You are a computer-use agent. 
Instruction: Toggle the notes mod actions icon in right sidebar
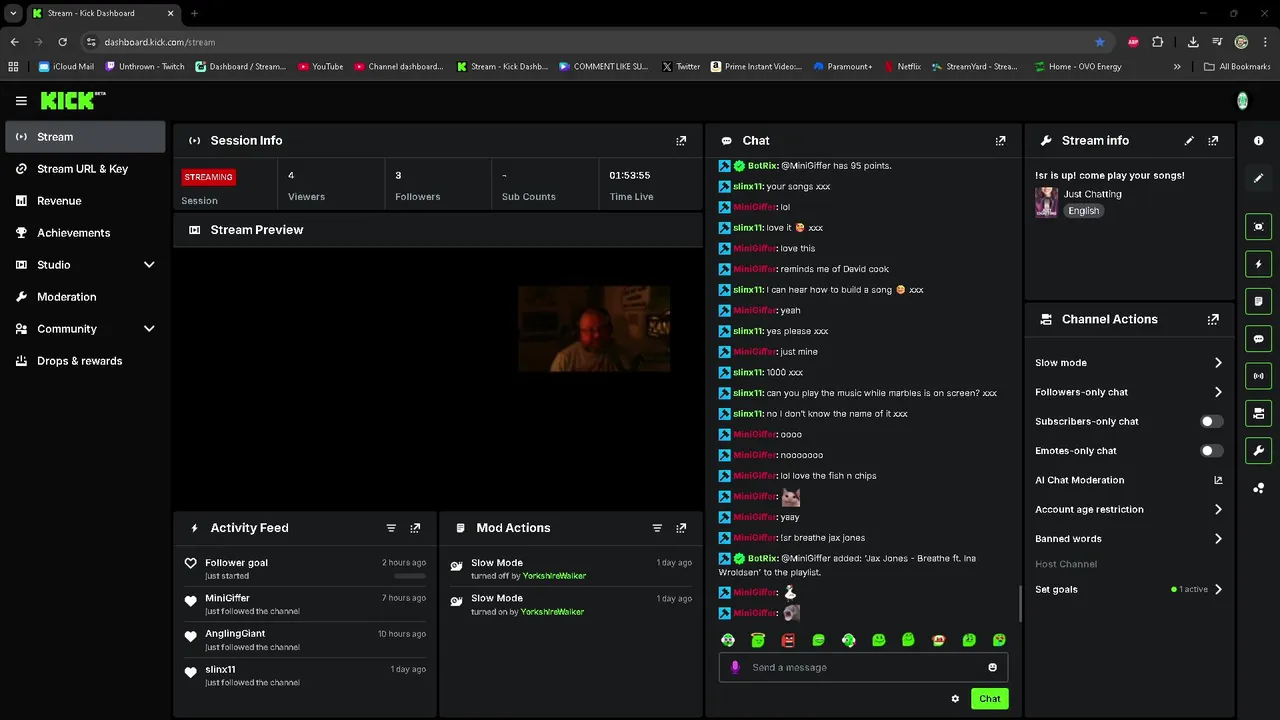[1258, 301]
